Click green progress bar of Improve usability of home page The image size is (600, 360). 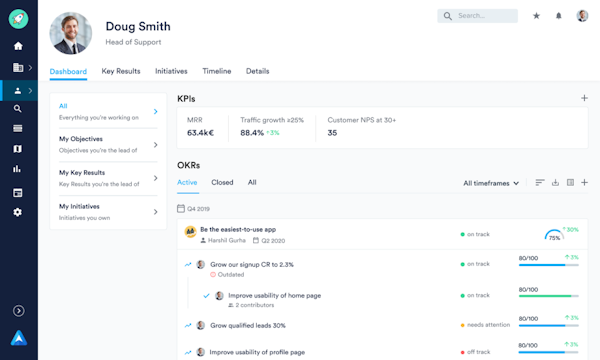coord(549,296)
